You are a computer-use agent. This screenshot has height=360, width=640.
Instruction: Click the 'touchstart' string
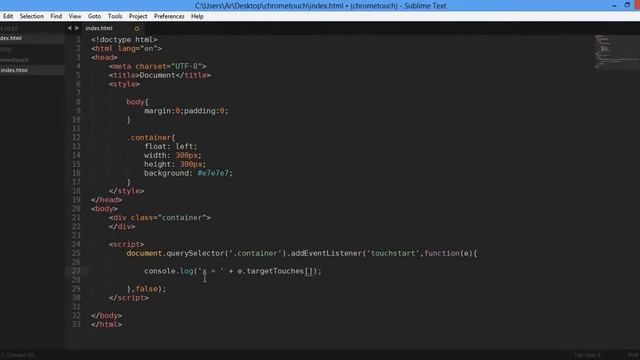(x=393, y=253)
